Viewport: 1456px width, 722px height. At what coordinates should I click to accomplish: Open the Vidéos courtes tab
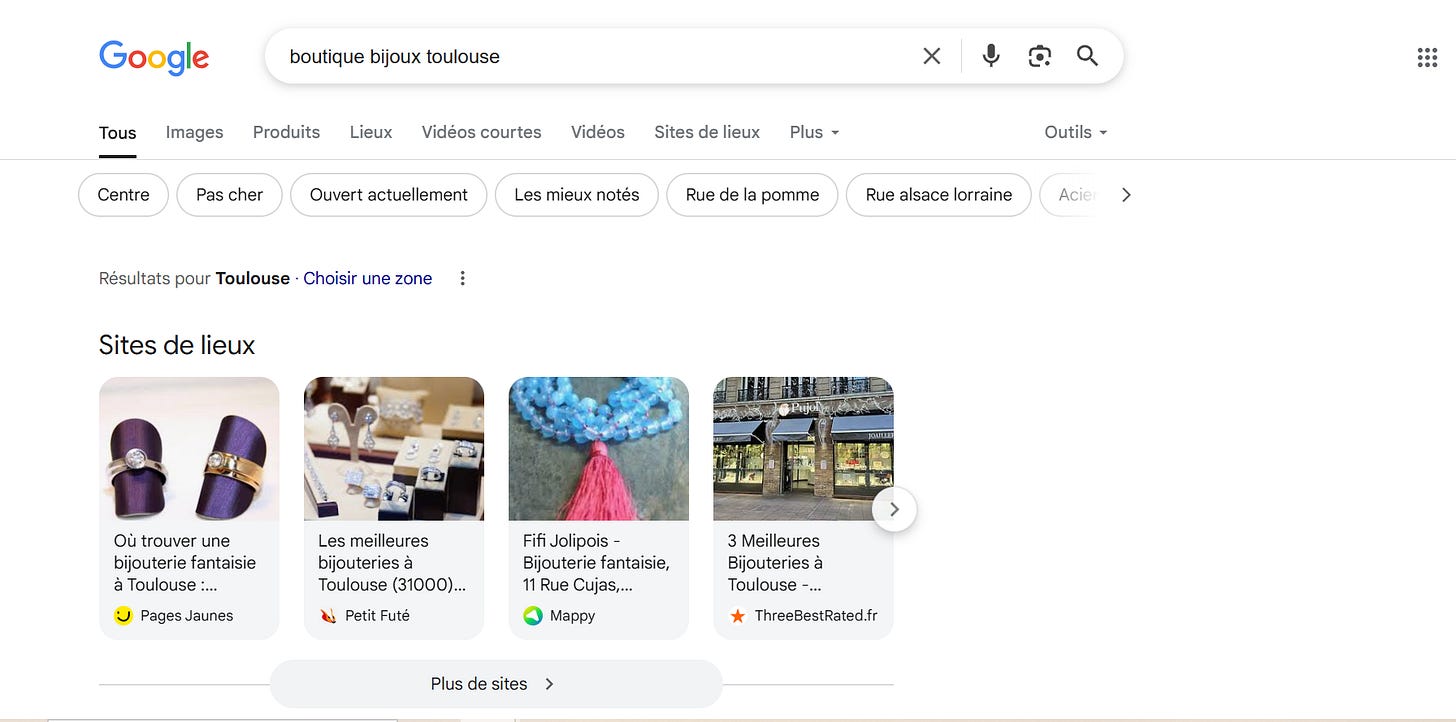pyautogui.click(x=482, y=132)
